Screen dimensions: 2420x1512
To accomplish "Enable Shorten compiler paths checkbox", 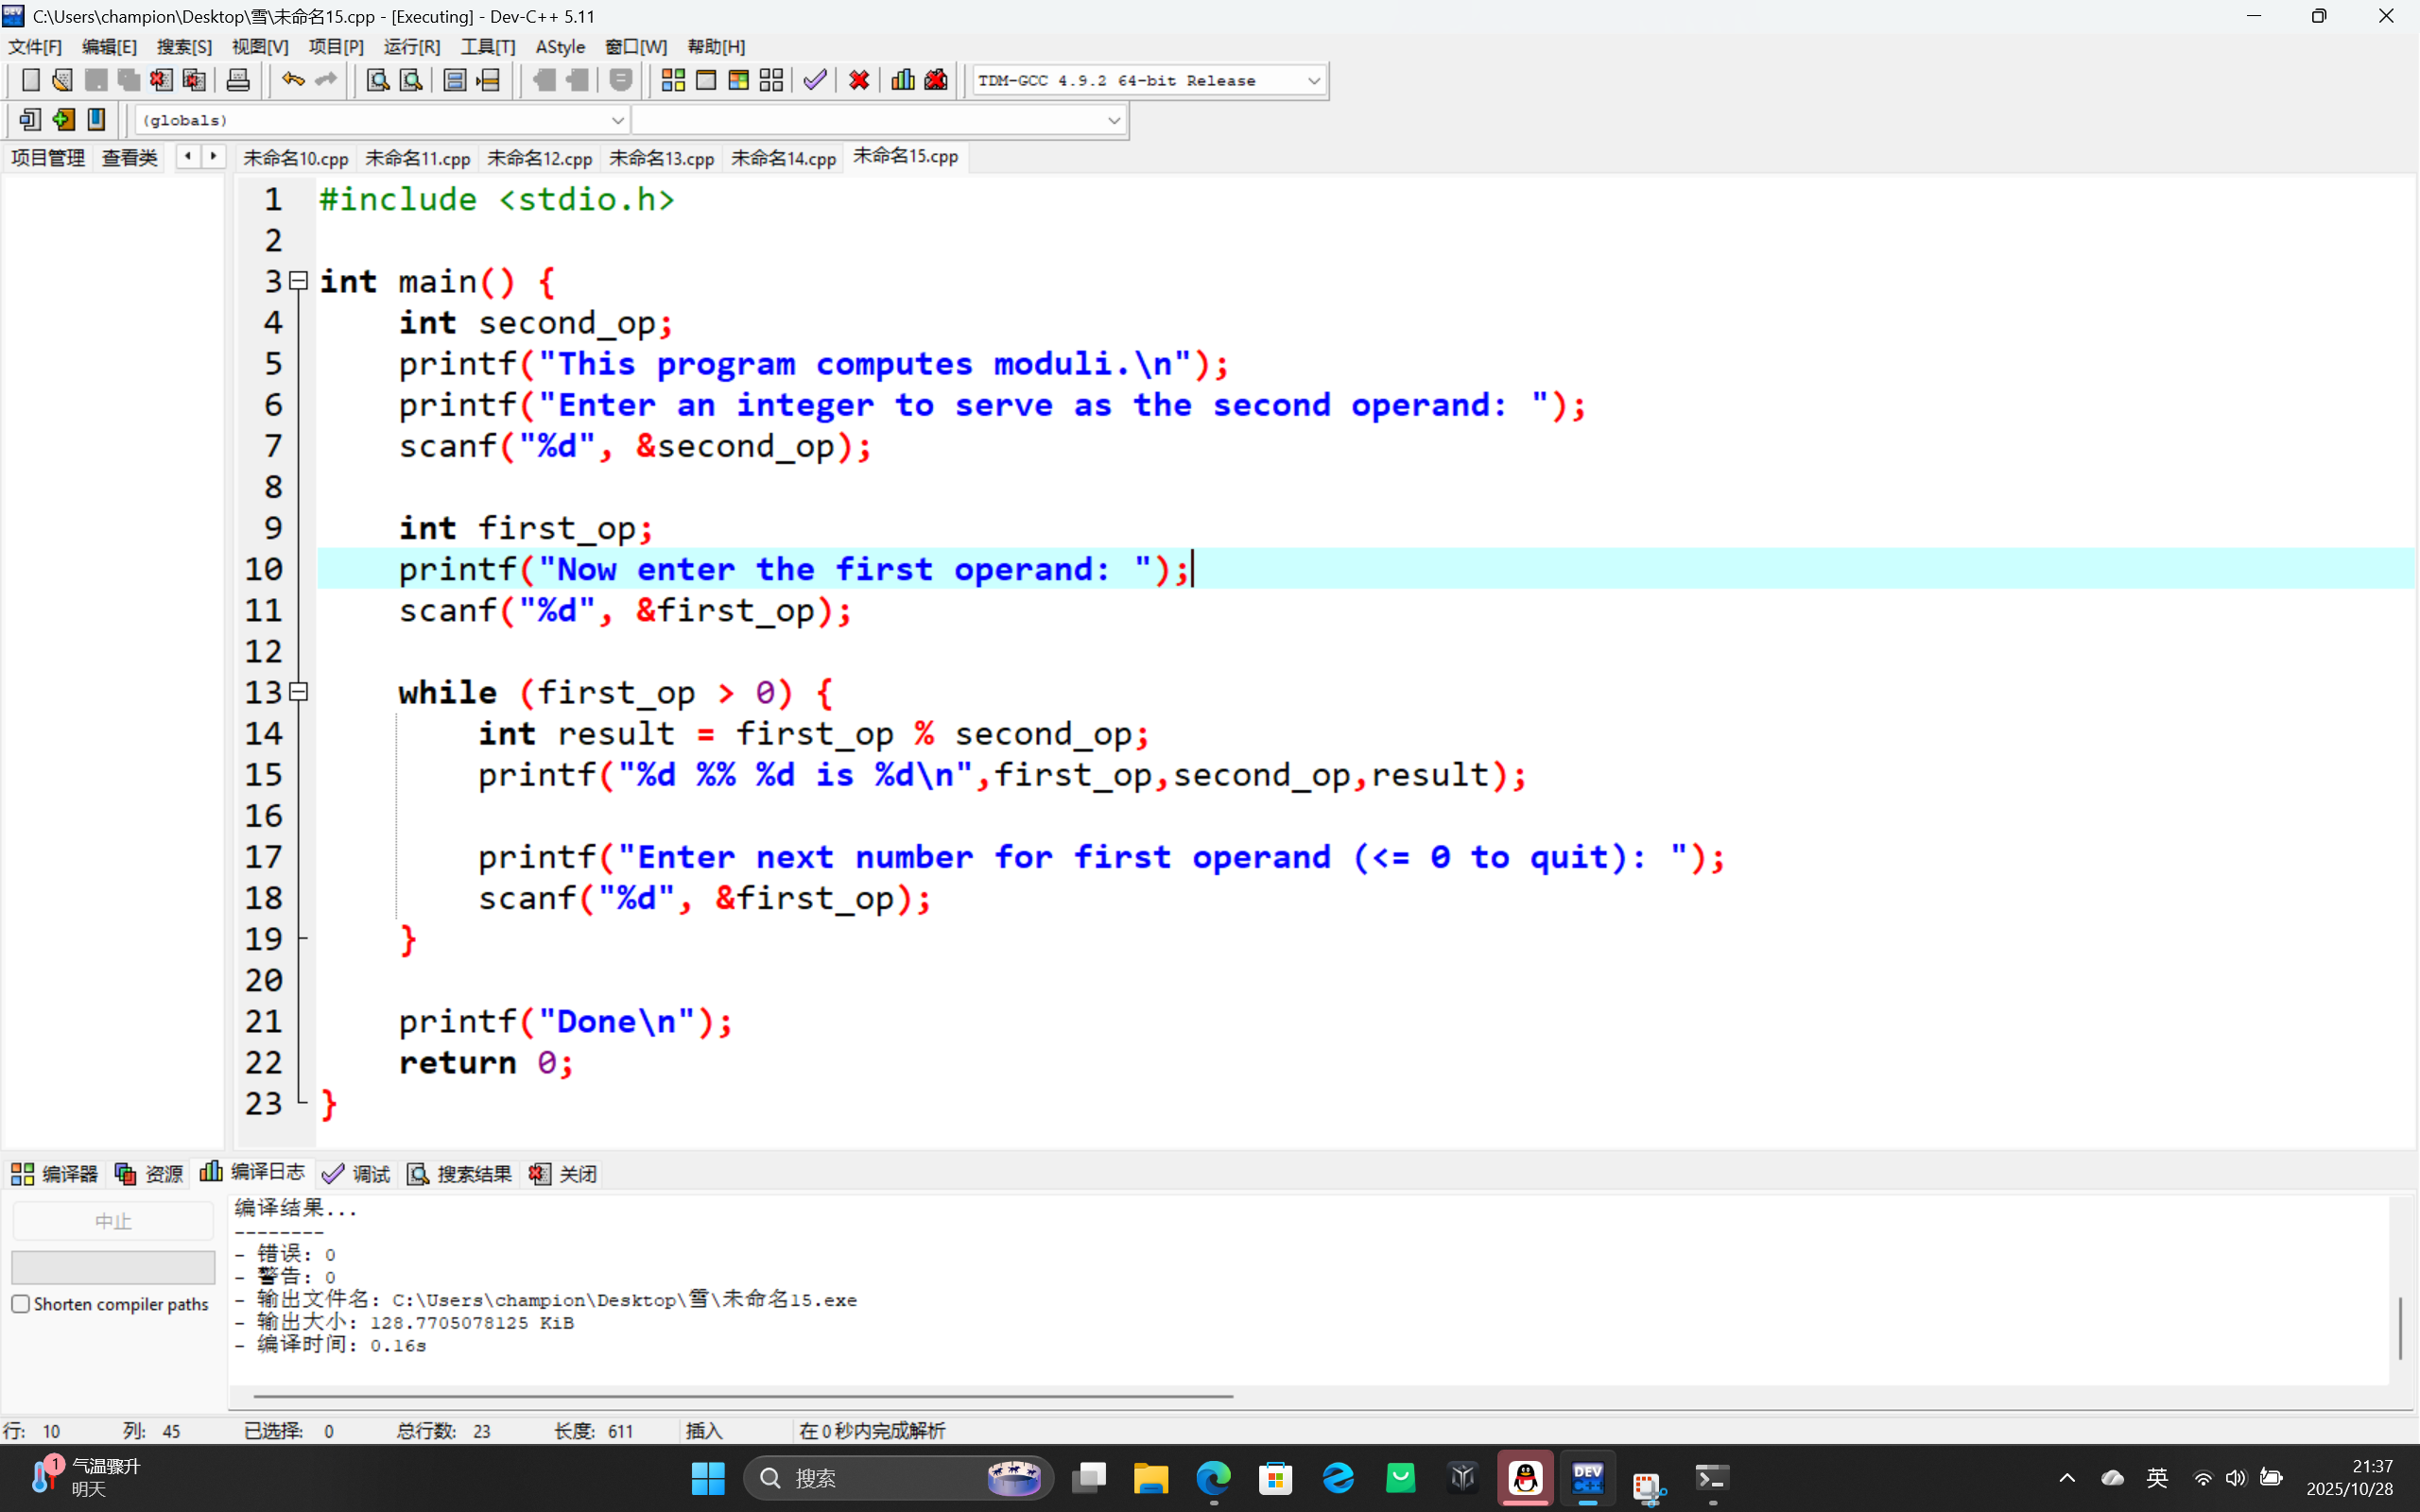I will tap(21, 1304).
